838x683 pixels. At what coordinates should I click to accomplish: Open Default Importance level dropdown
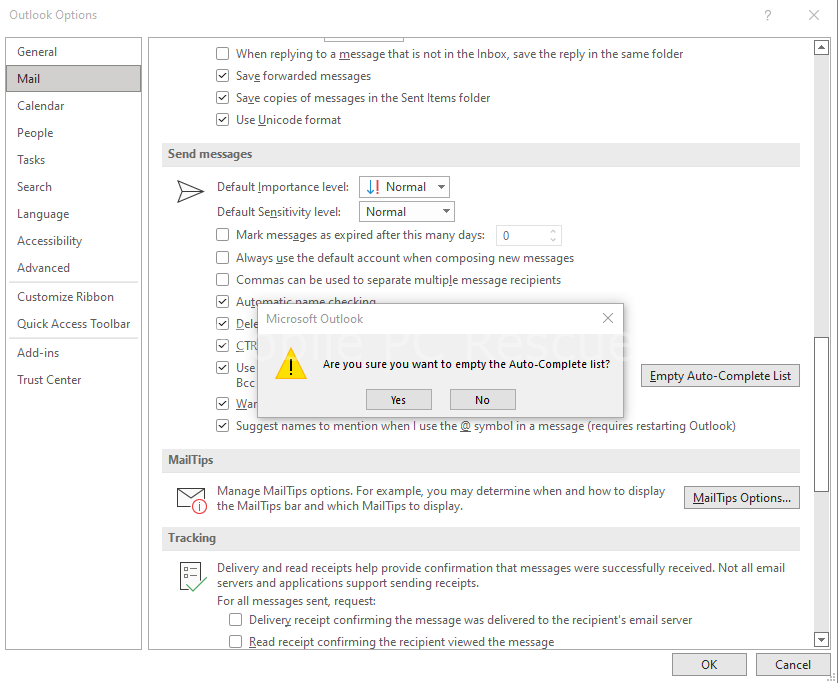(404, 187)
